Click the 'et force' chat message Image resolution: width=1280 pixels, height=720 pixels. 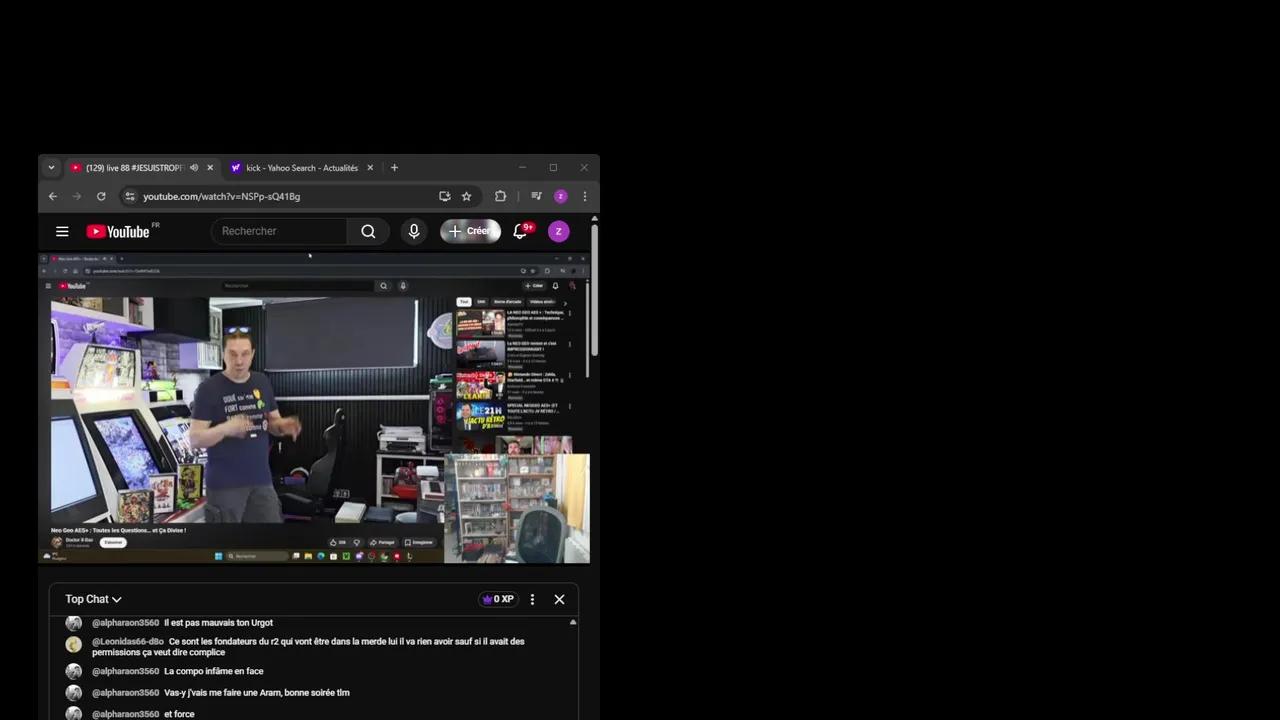pos(180,714)
